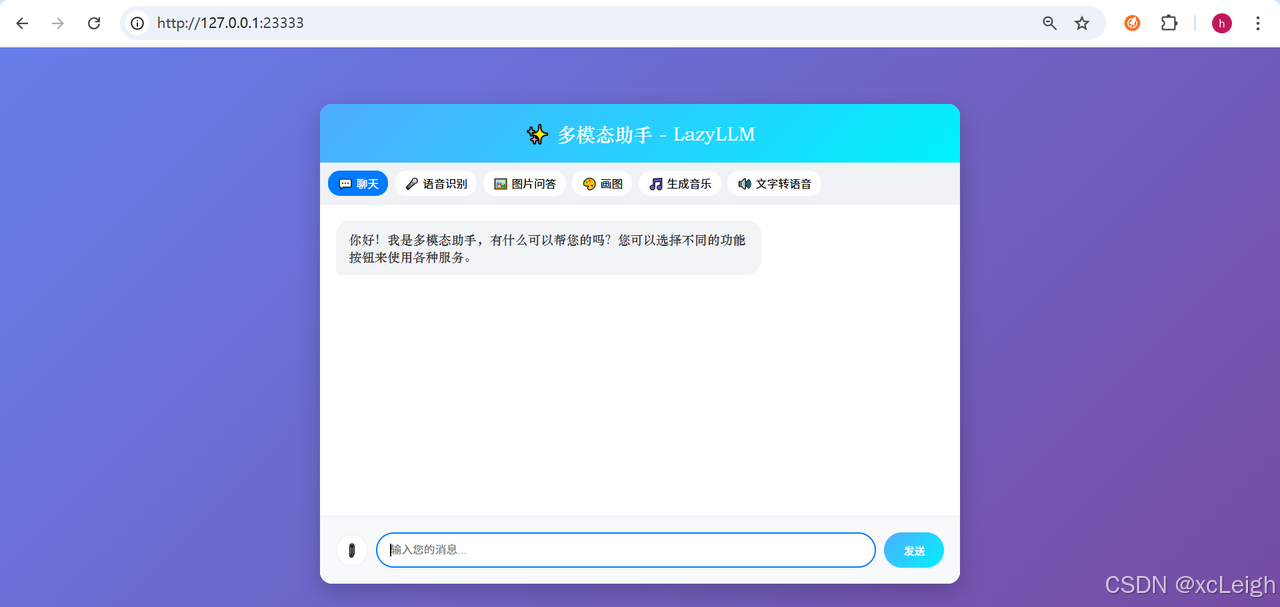Click the address bar URL 127.0.0.1:23333
The image size is (1280, 607).
[x=230, y=23]
